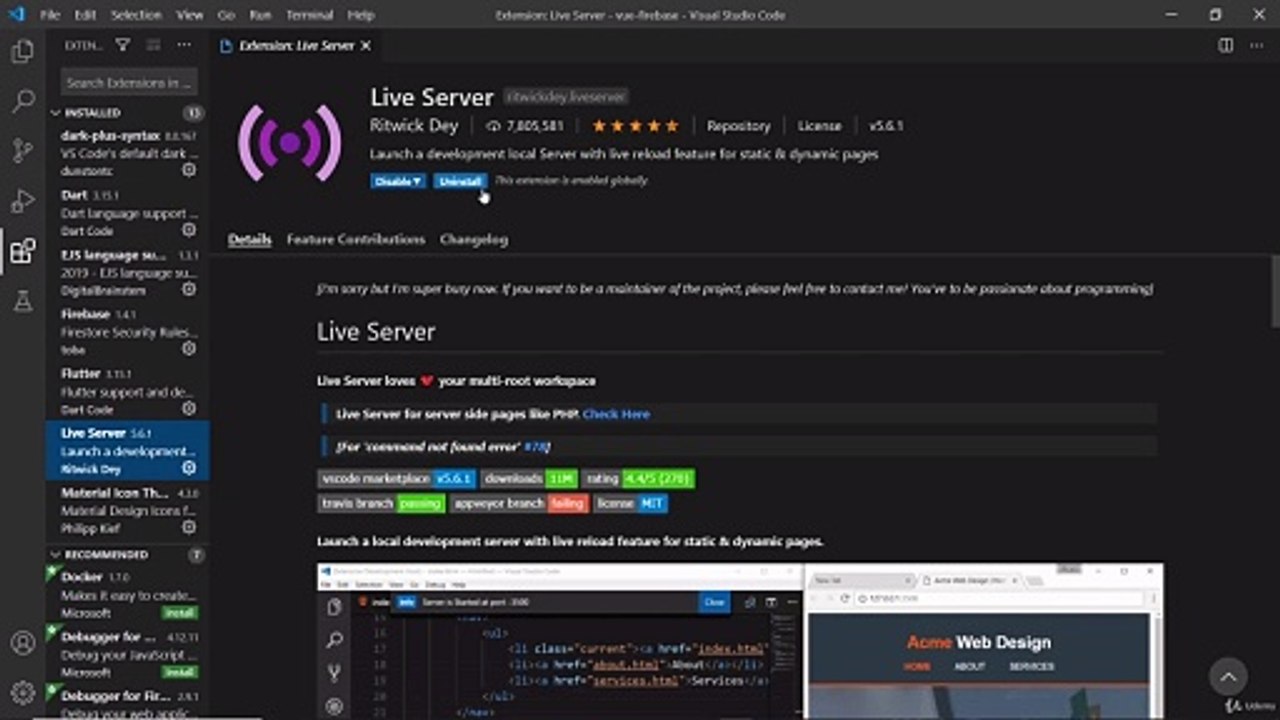Viewport: 1280px width, 720px height.
Task: Select the Dart extension in list
Action: (x=128, y=213)
